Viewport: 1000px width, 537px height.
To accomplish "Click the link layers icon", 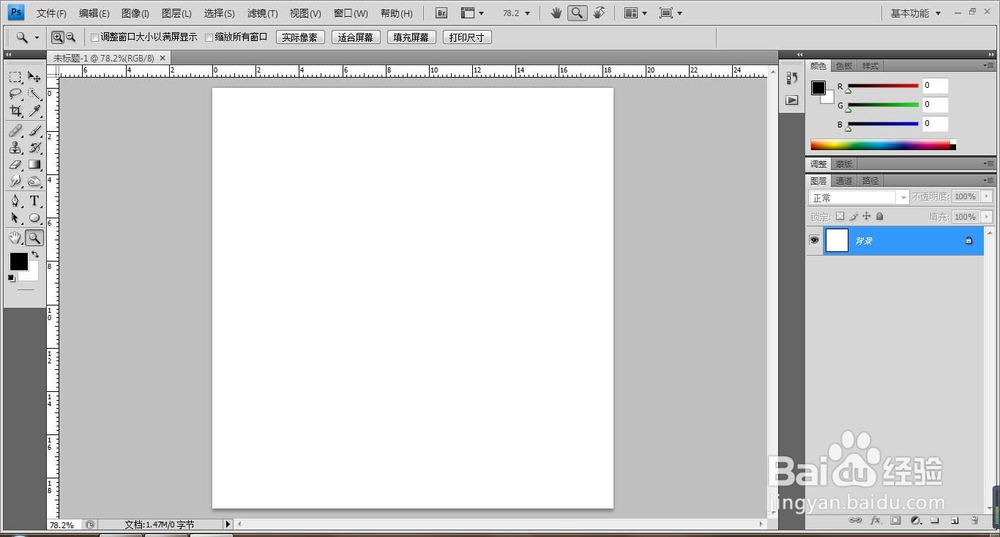I will tap(855, 520).
